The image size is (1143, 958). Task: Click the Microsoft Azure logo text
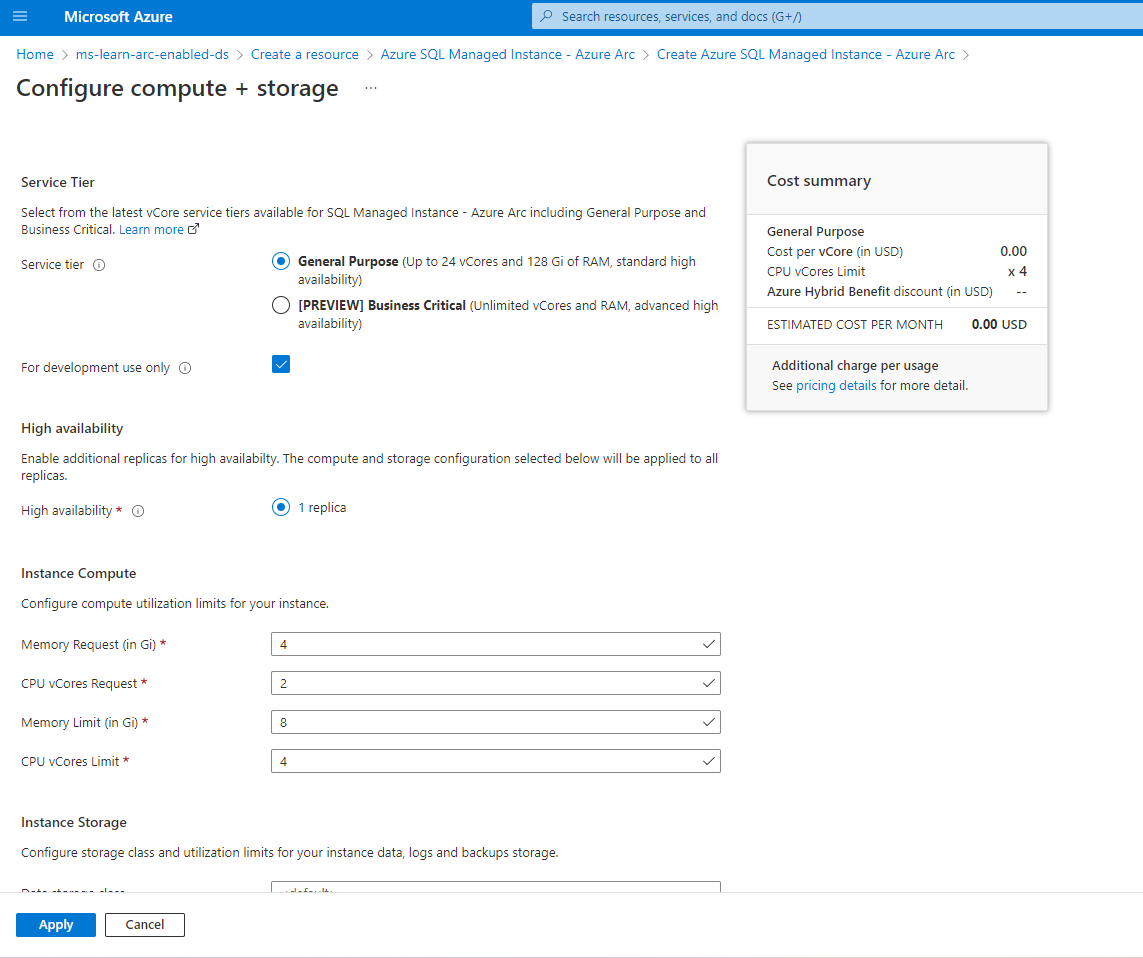(x=118, y=17)
